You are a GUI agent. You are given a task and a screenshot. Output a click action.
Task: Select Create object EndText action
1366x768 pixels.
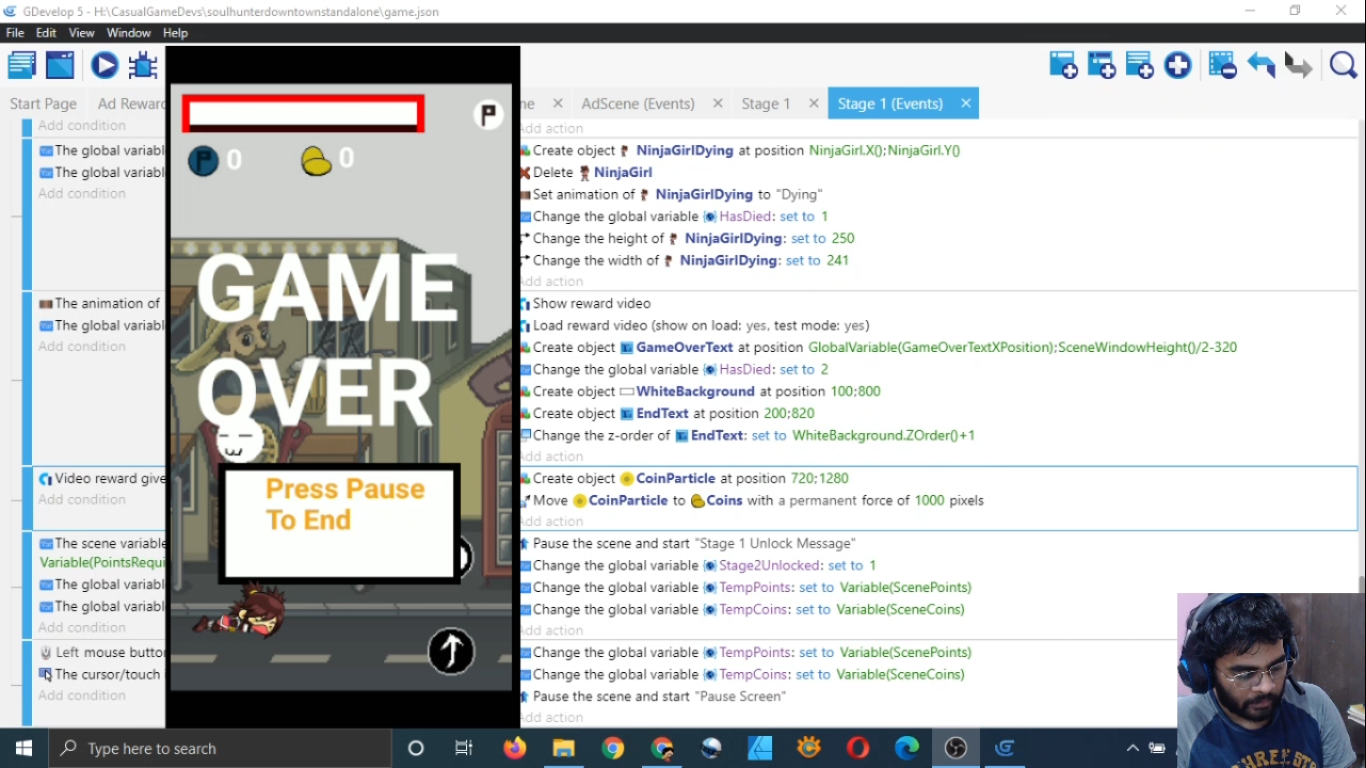[666, 413]
